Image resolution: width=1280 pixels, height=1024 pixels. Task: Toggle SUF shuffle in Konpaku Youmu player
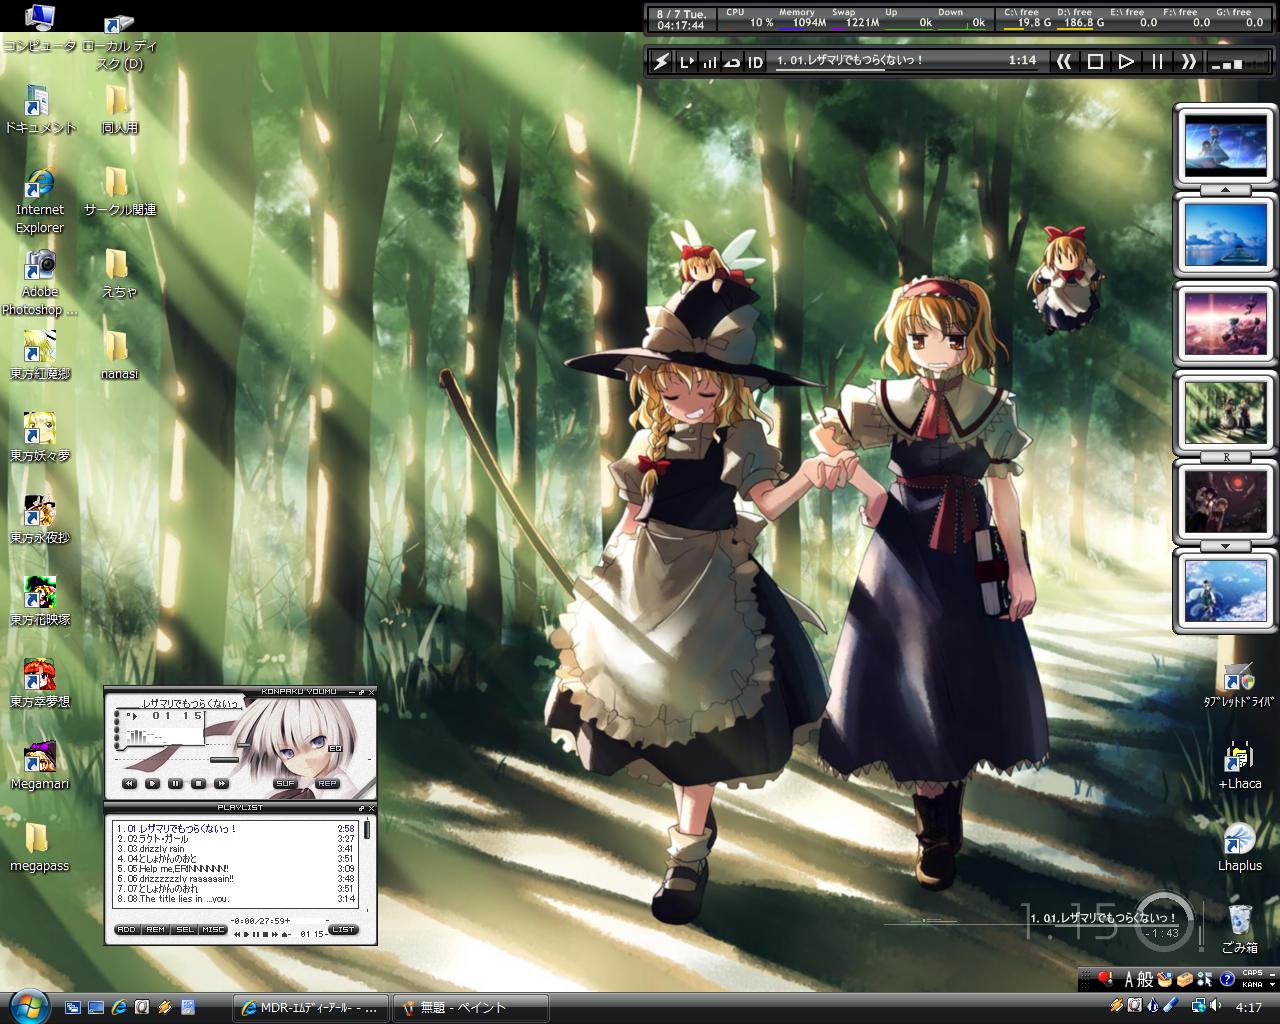point(285,783)
